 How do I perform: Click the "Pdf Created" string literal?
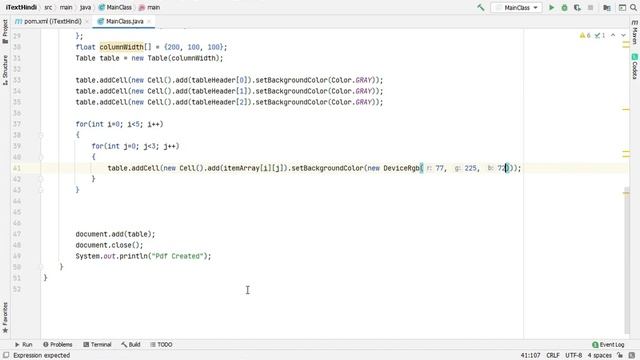point(178,256)
